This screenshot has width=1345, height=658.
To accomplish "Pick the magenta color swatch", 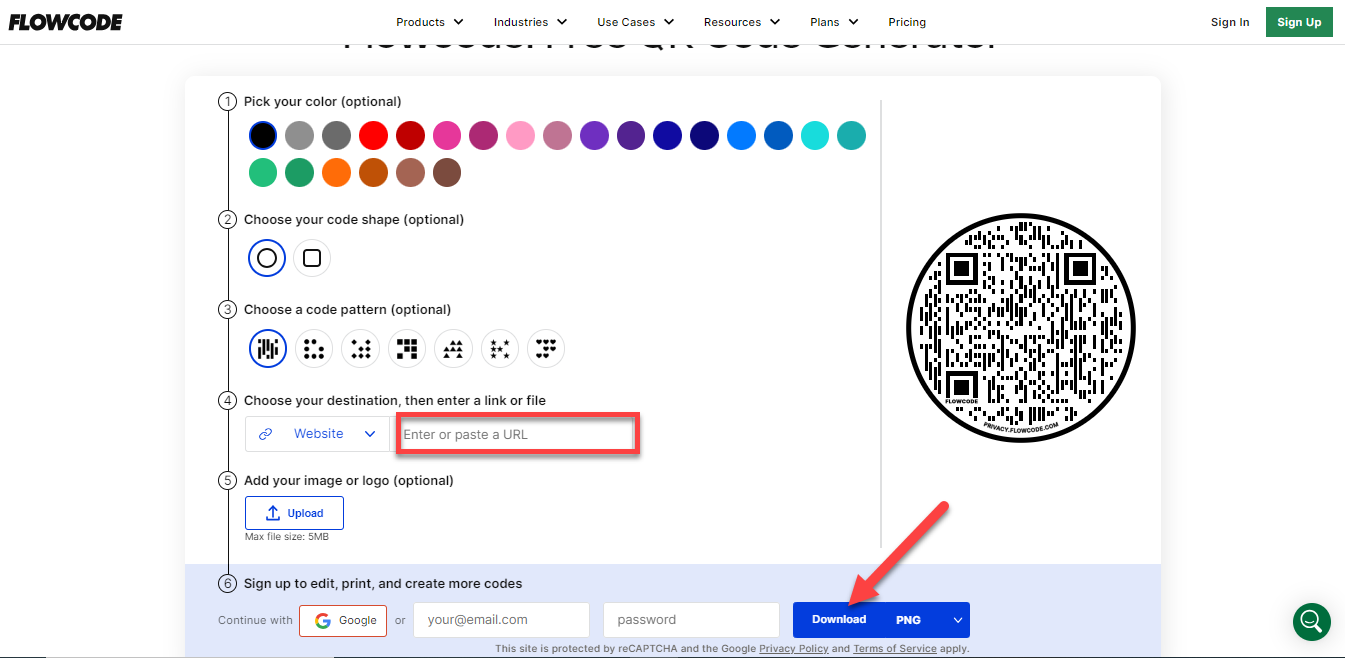I will tap(483, 135).
